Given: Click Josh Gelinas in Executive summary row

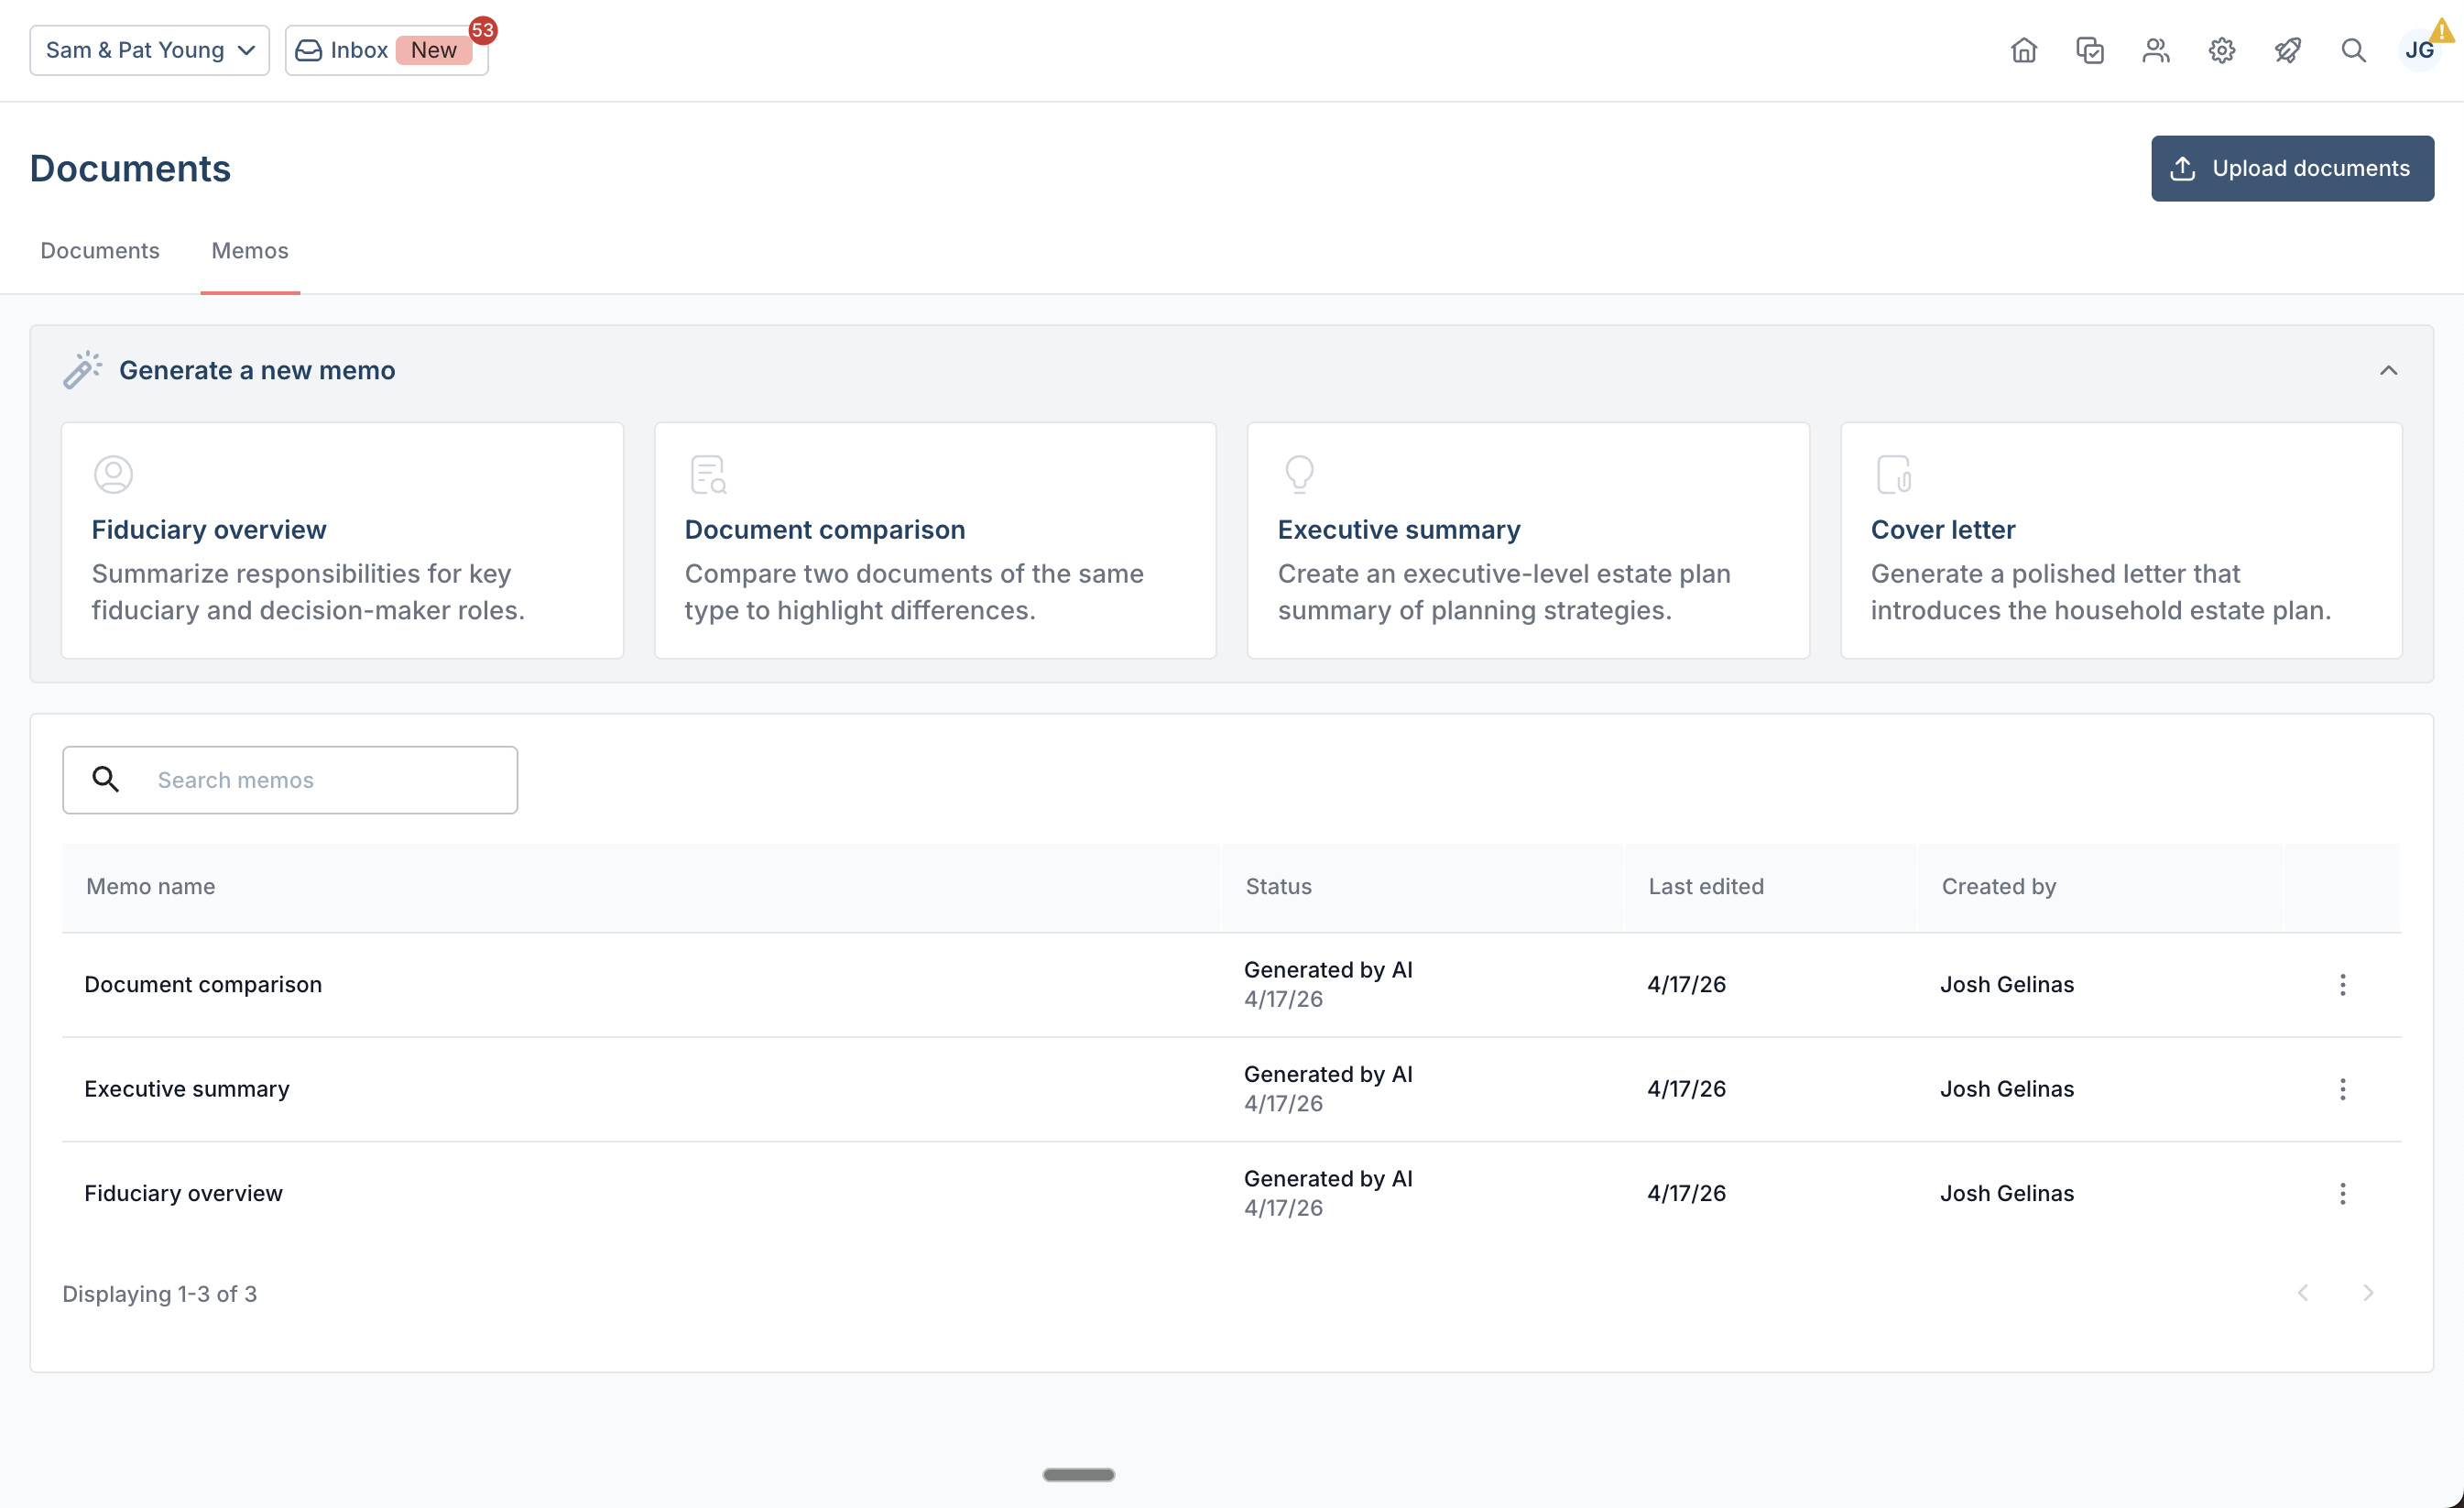Looking at the screenshot, I should pos(2007,1089).
